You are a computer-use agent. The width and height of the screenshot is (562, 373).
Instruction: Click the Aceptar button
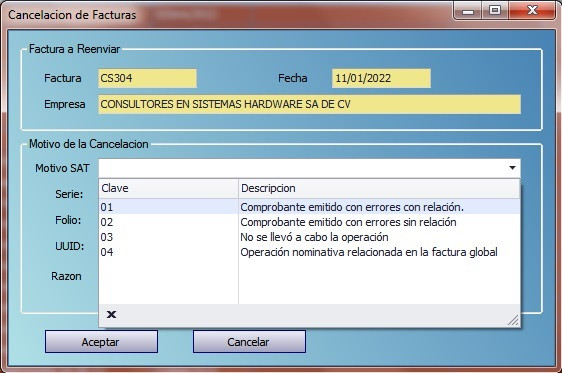pyautogui.click(x=101, y=342)
